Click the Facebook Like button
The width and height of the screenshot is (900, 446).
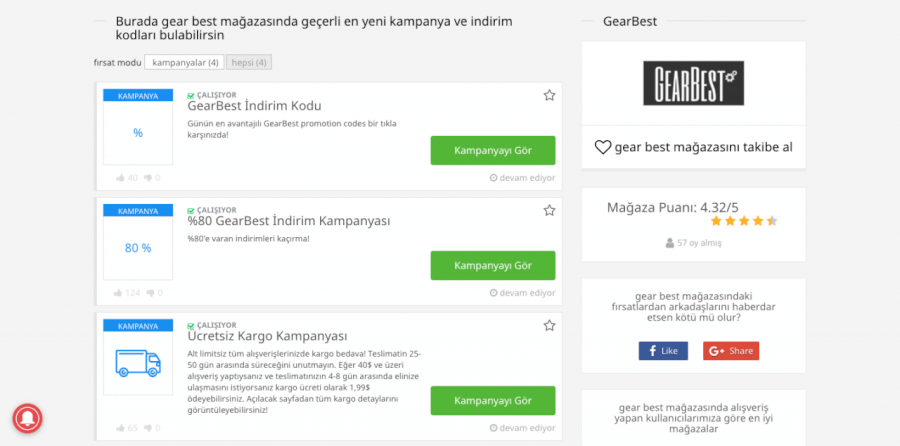(663, 351)
